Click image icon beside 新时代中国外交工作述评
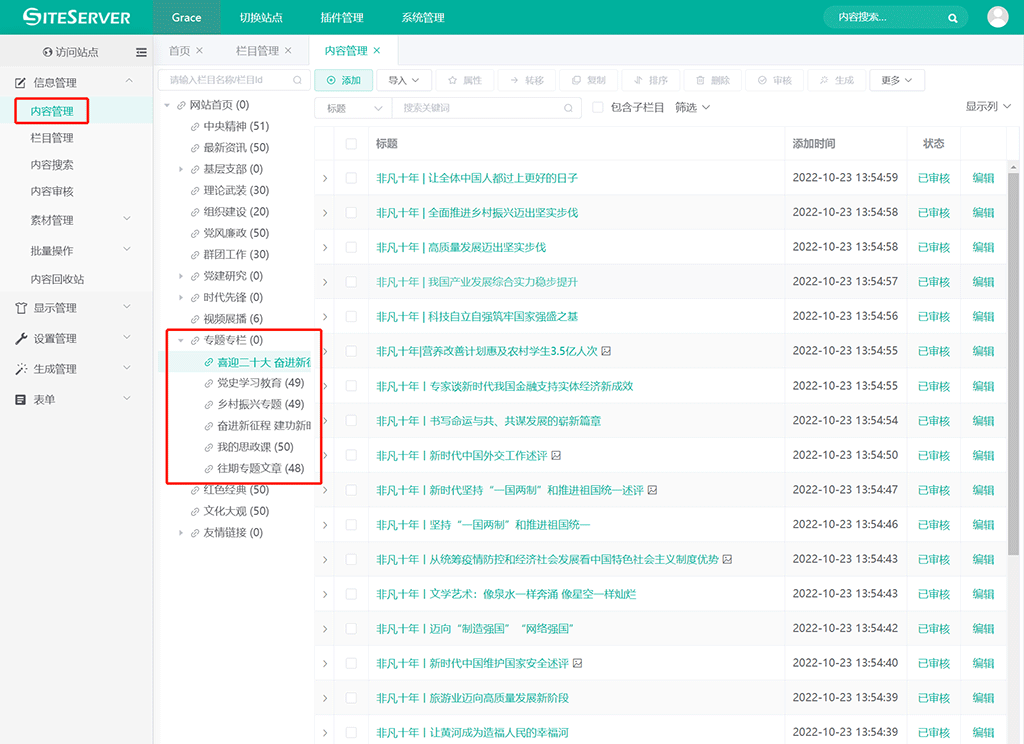 [x=556, y=455]
